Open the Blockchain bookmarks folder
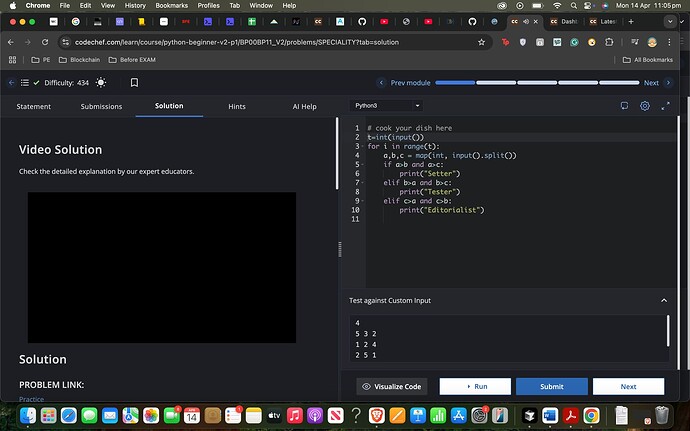Screen dimensions: 690x431 click(x=80, y=59)
